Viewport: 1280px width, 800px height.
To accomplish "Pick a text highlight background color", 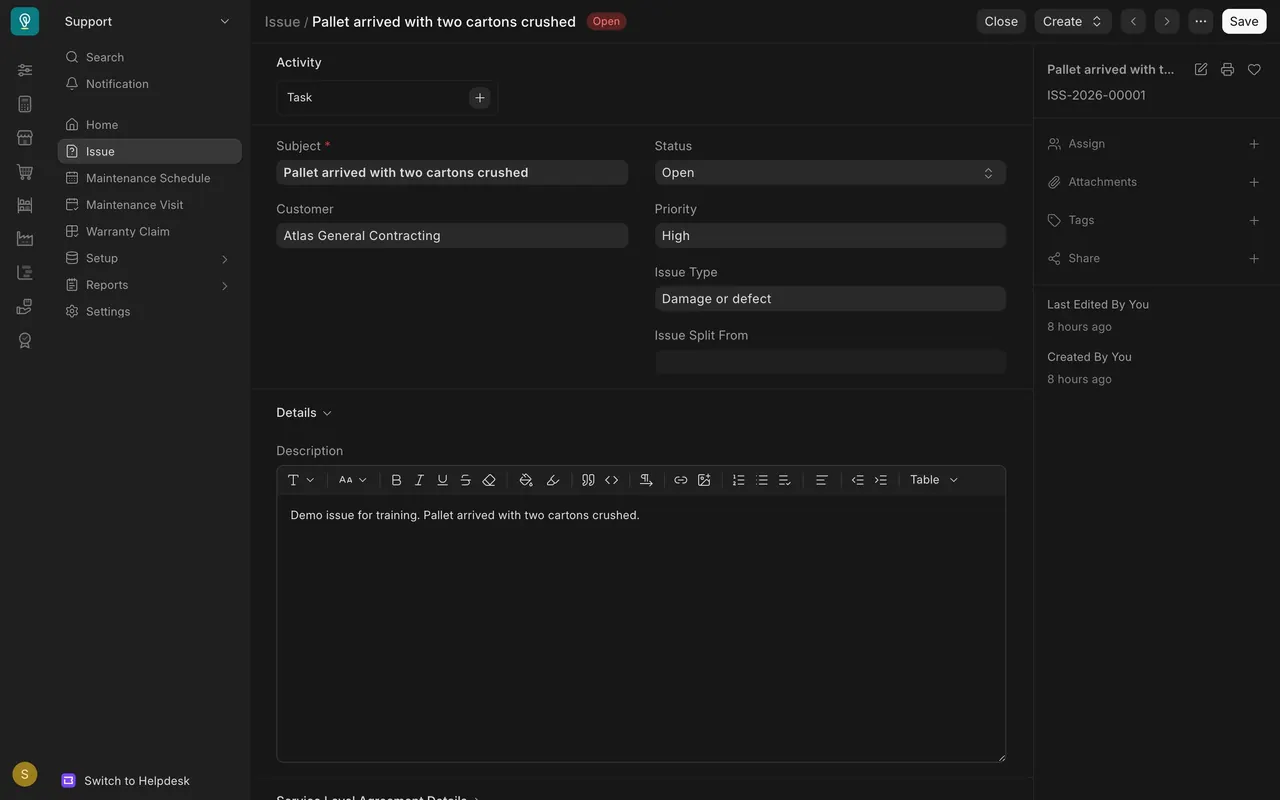I will [553, 480].
